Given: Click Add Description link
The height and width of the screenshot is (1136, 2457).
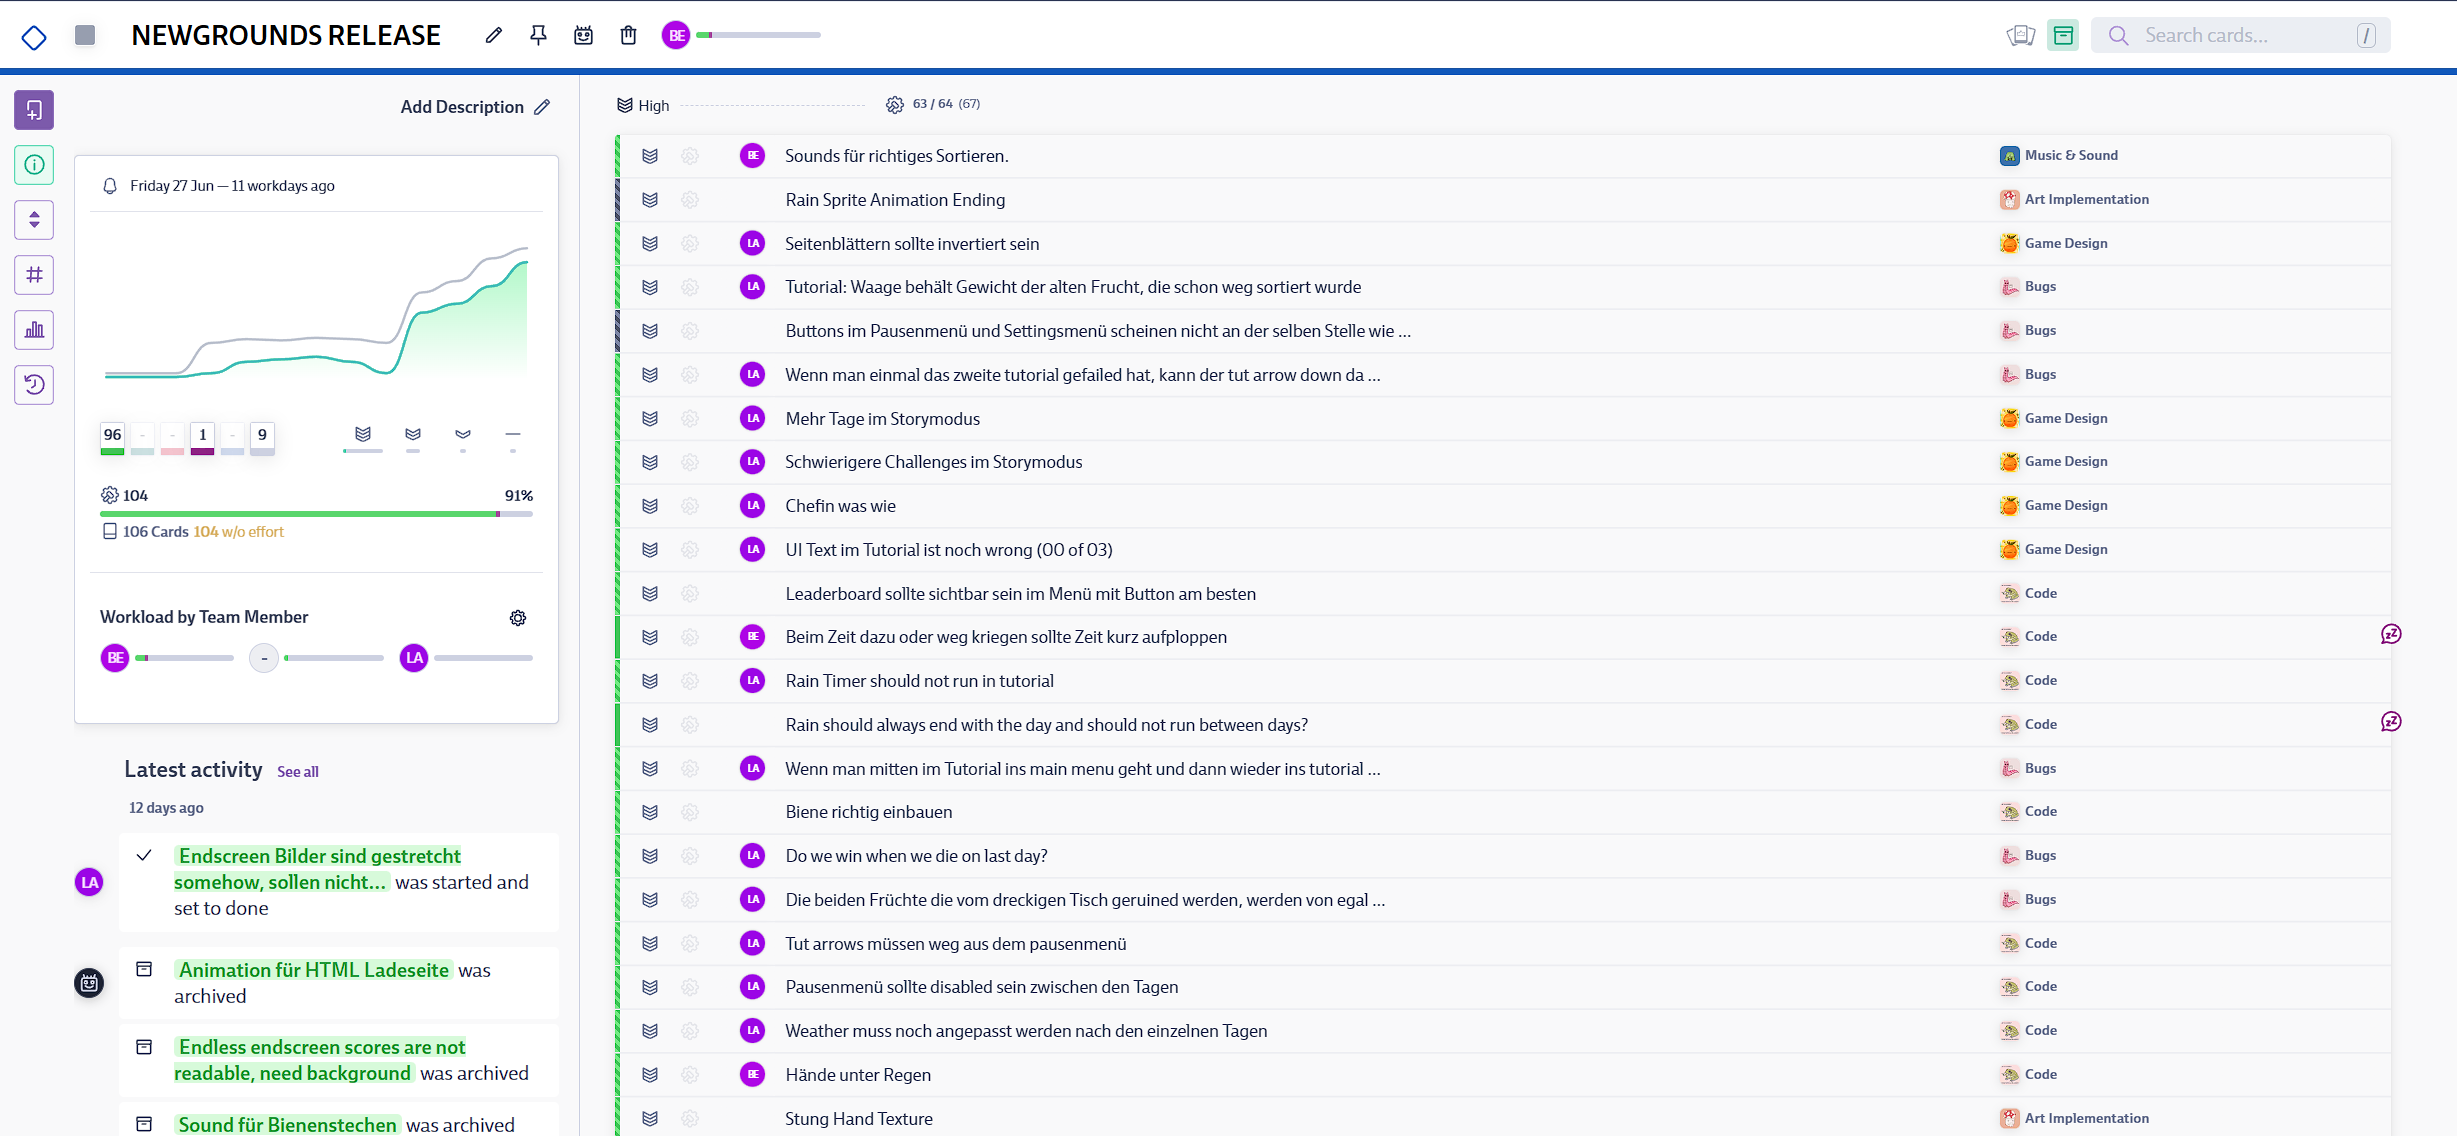Looking at the screenshot, I should click(x=475, y=107).
